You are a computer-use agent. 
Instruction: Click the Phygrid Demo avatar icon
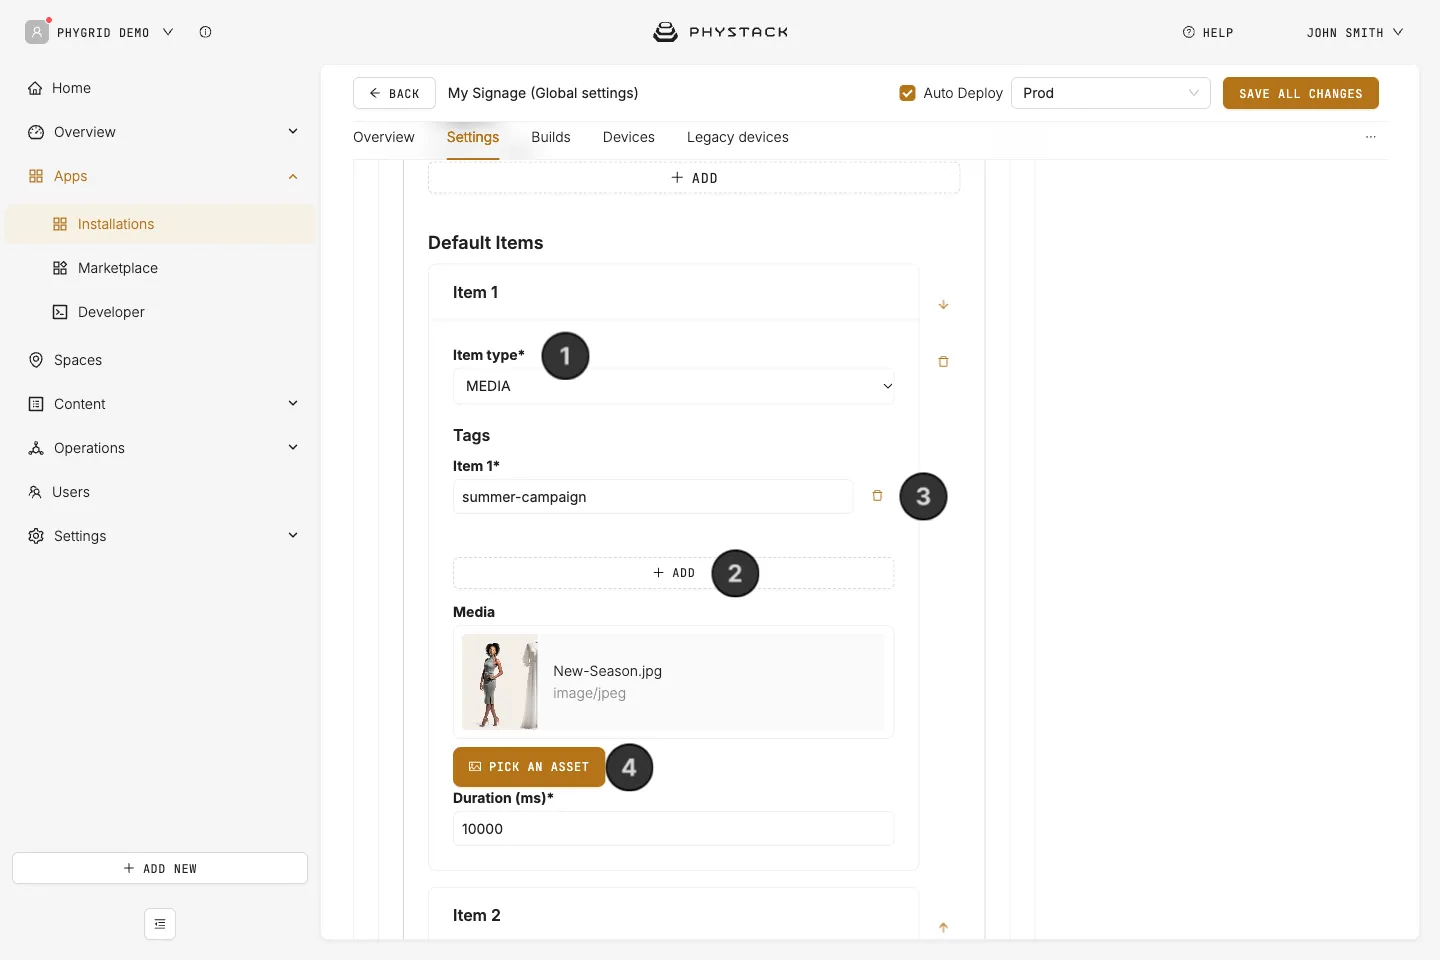click(37, 32)
